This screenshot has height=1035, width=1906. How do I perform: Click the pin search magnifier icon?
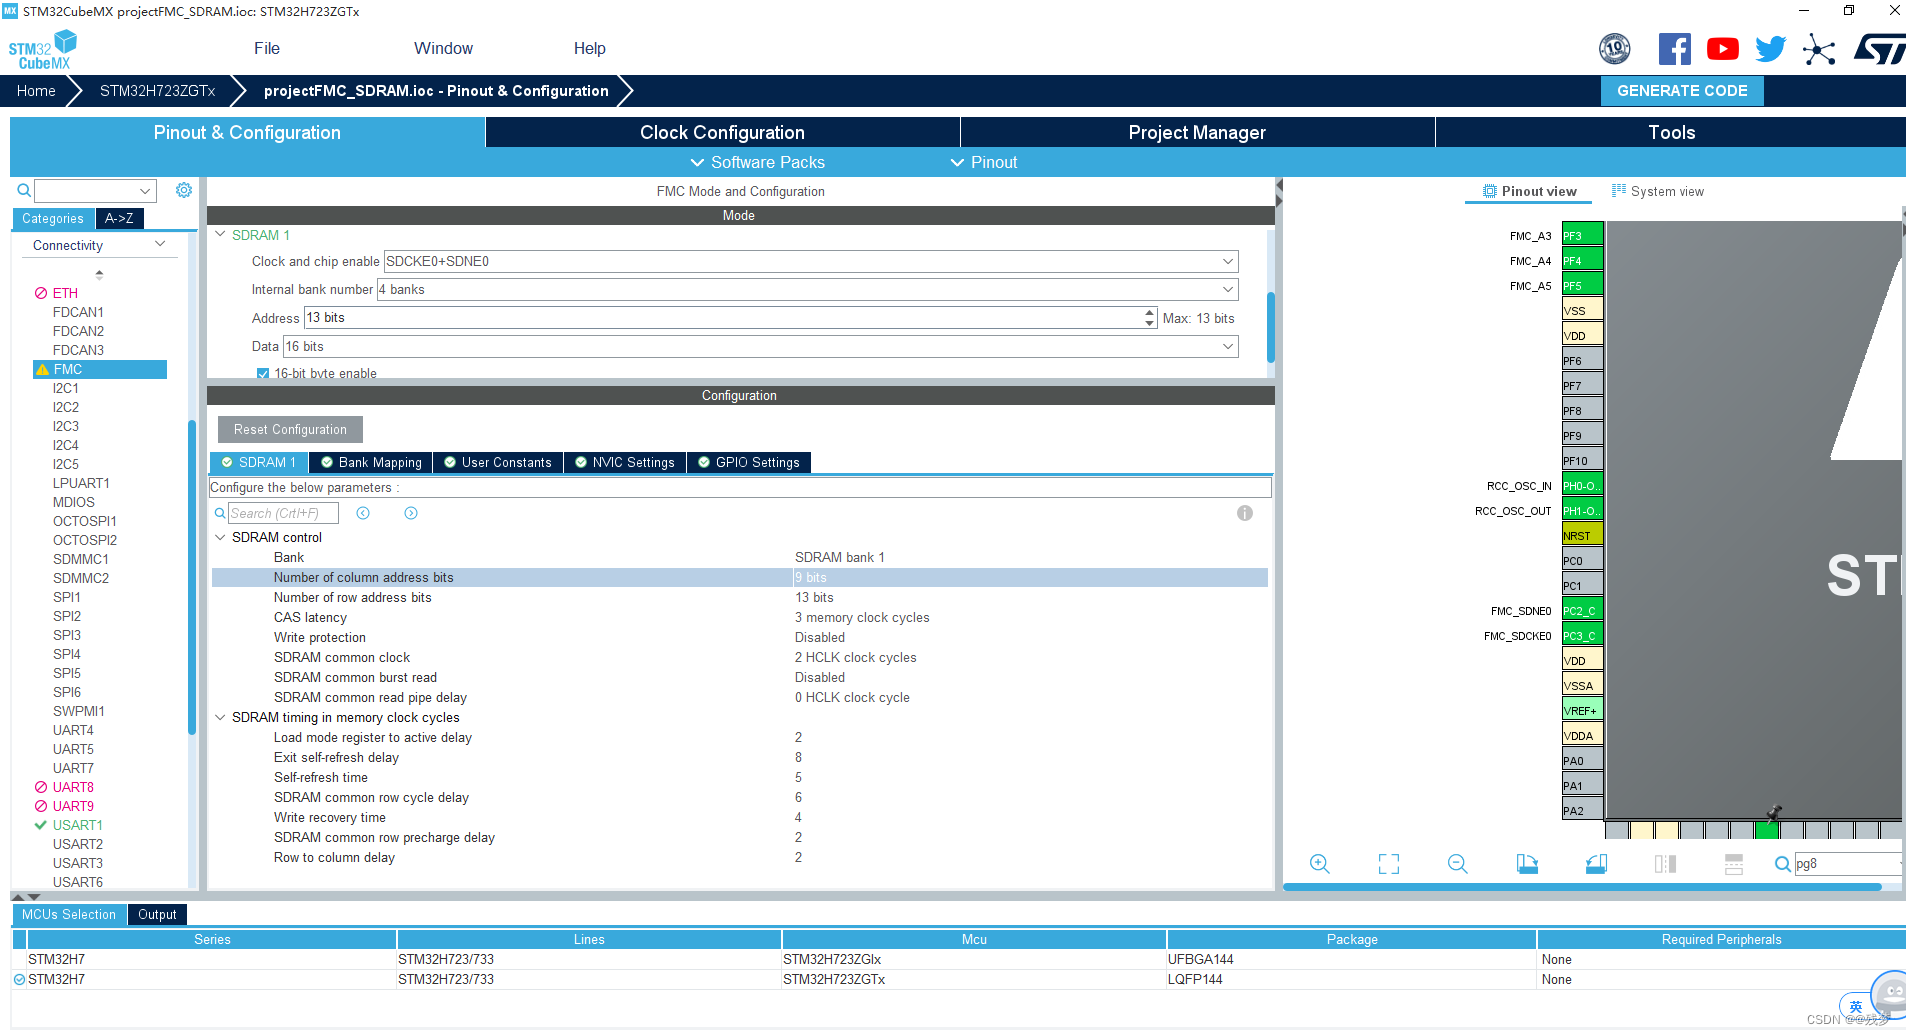click(1783, 864)
